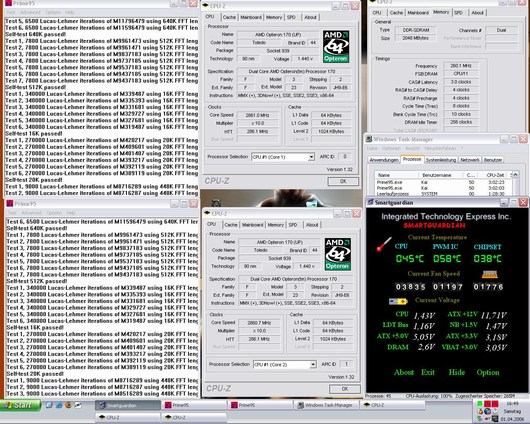The width and height of the screenshot is (530, 424).
Task: Click the battery icon beside Current Voltage
Action: point(398,301)
